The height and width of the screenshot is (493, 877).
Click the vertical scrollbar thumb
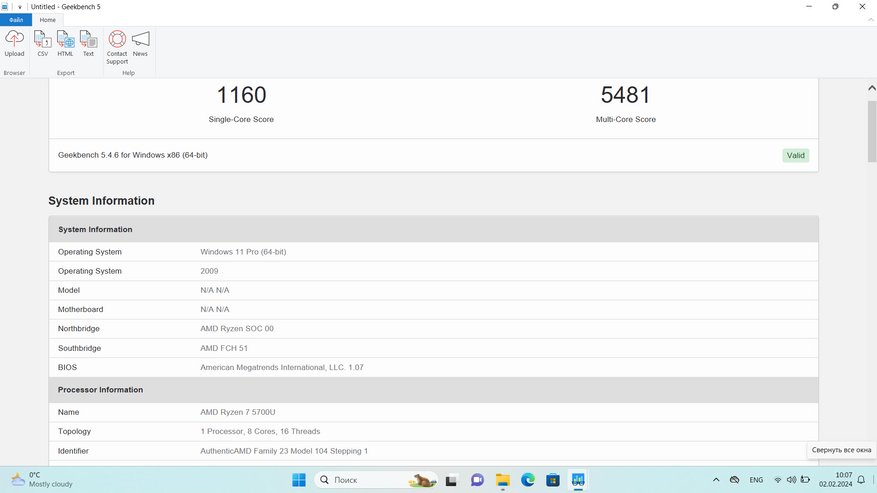[871, 132]
